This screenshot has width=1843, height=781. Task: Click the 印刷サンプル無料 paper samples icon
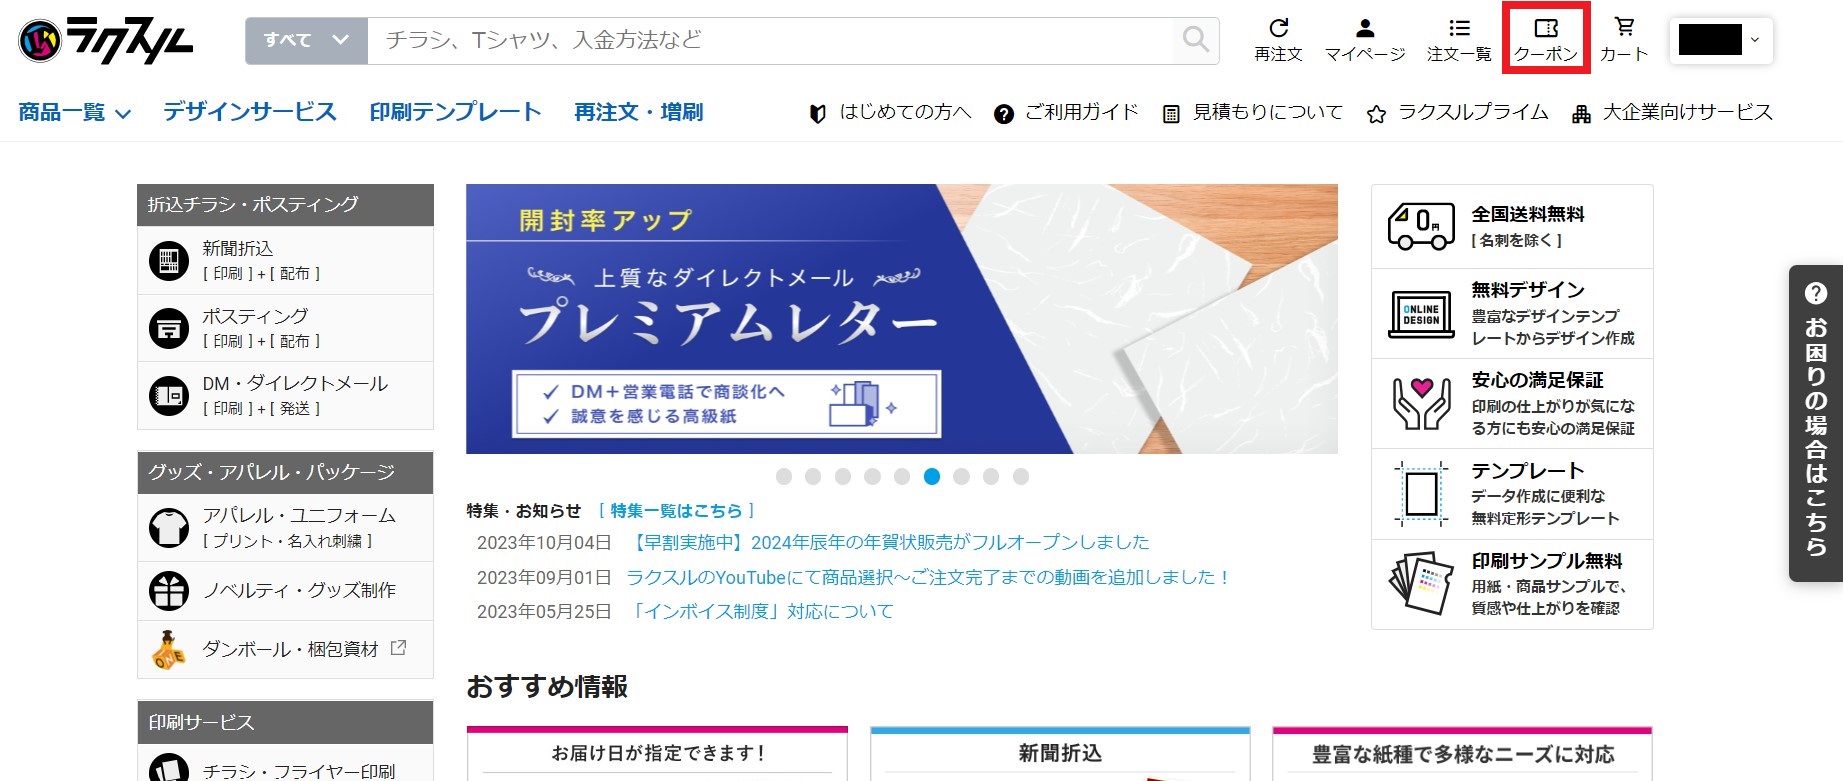click(x=1421, y=583)
